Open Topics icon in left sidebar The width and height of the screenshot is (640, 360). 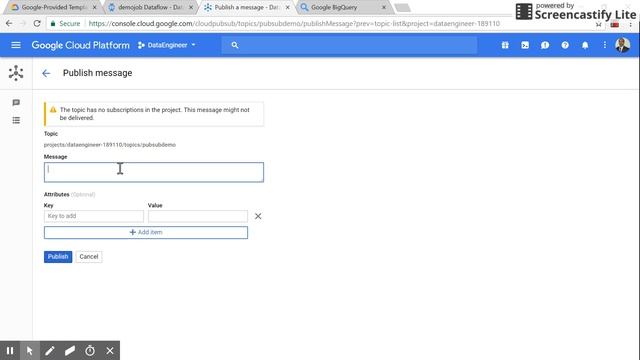16,102
